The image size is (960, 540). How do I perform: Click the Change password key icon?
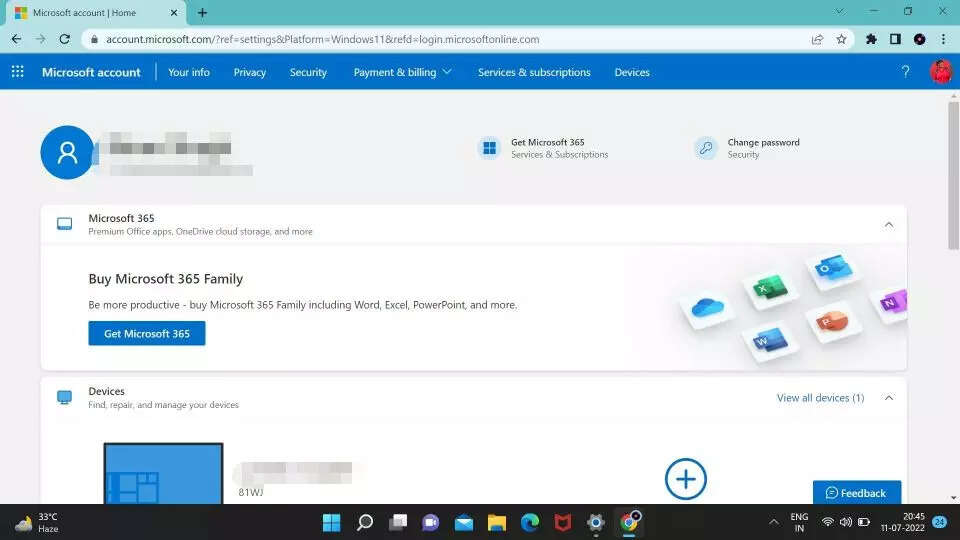(706, 148)
